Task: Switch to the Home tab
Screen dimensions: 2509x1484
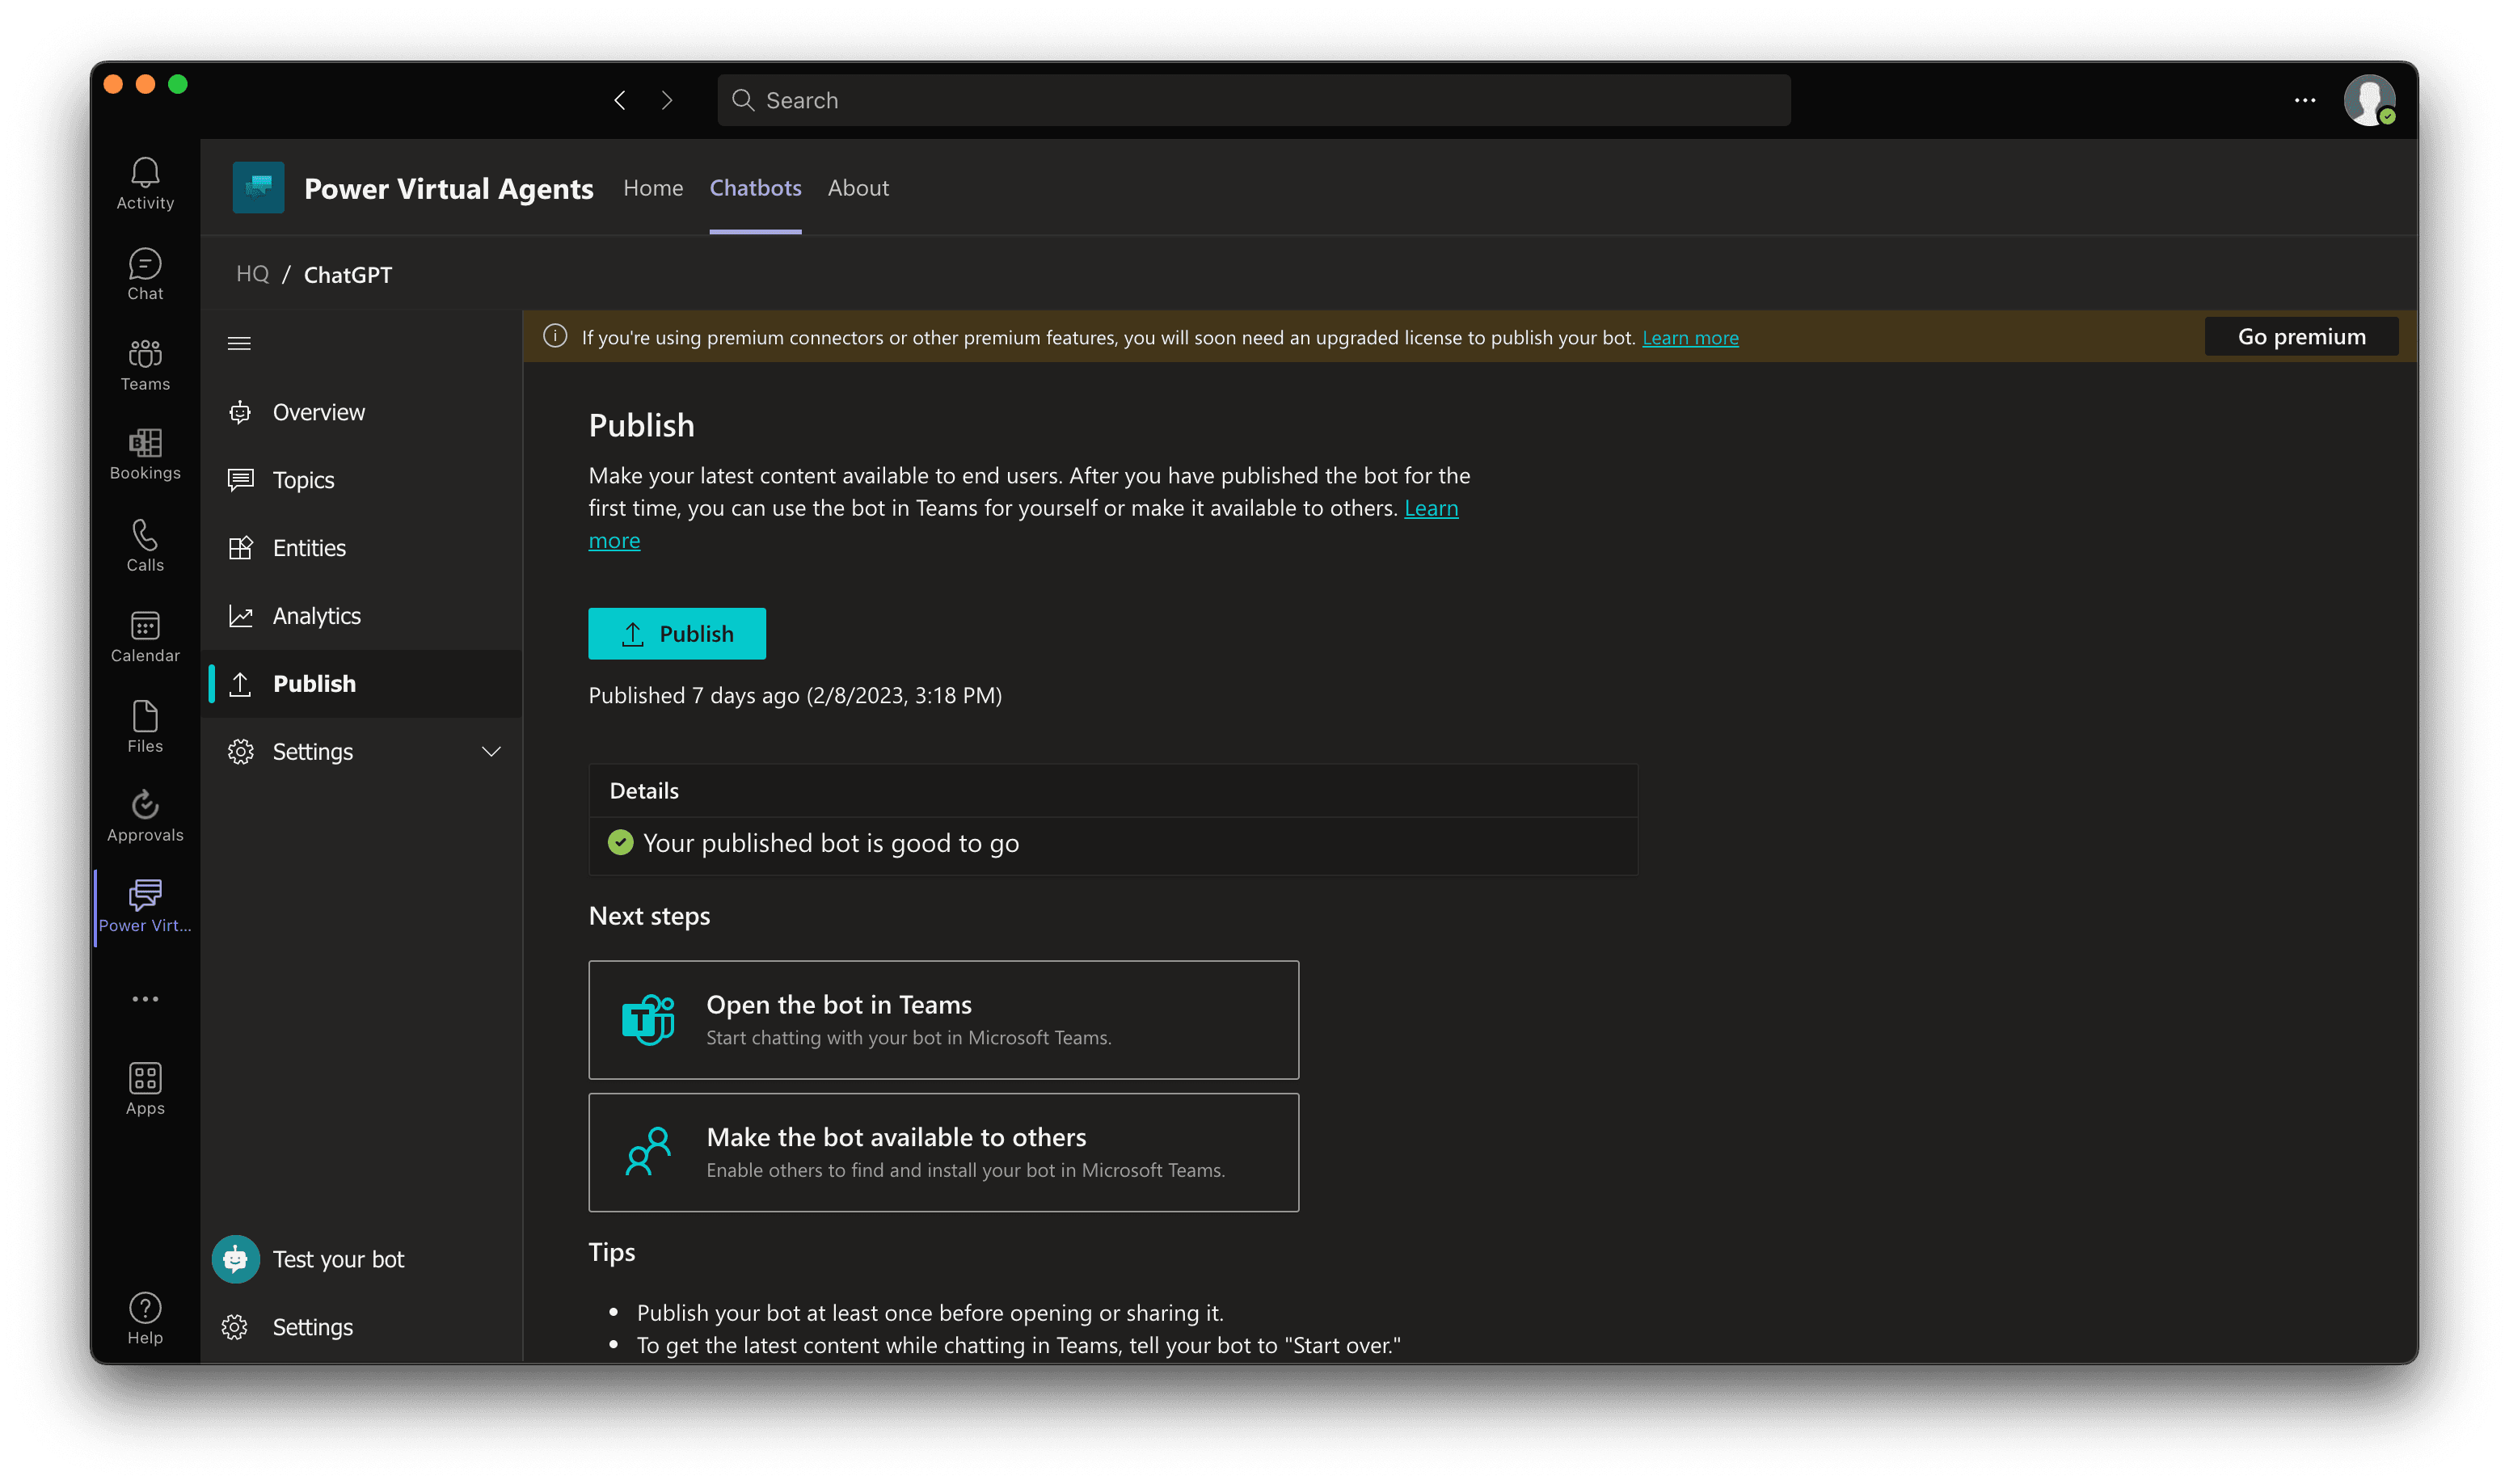Action: 653,188
